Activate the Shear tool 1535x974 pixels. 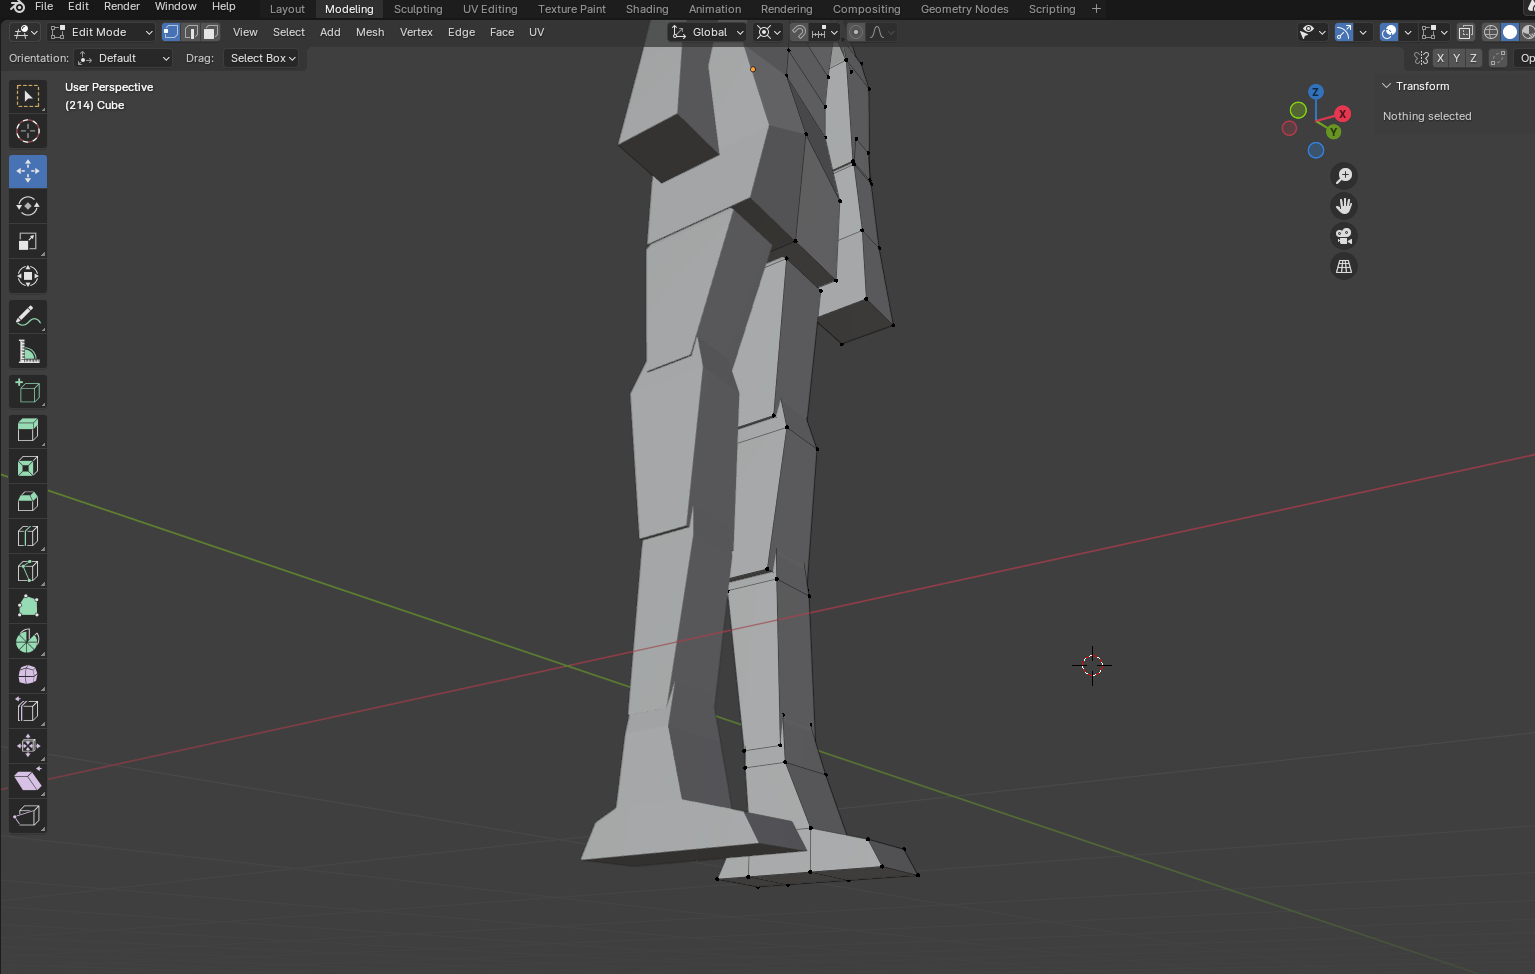28,781
